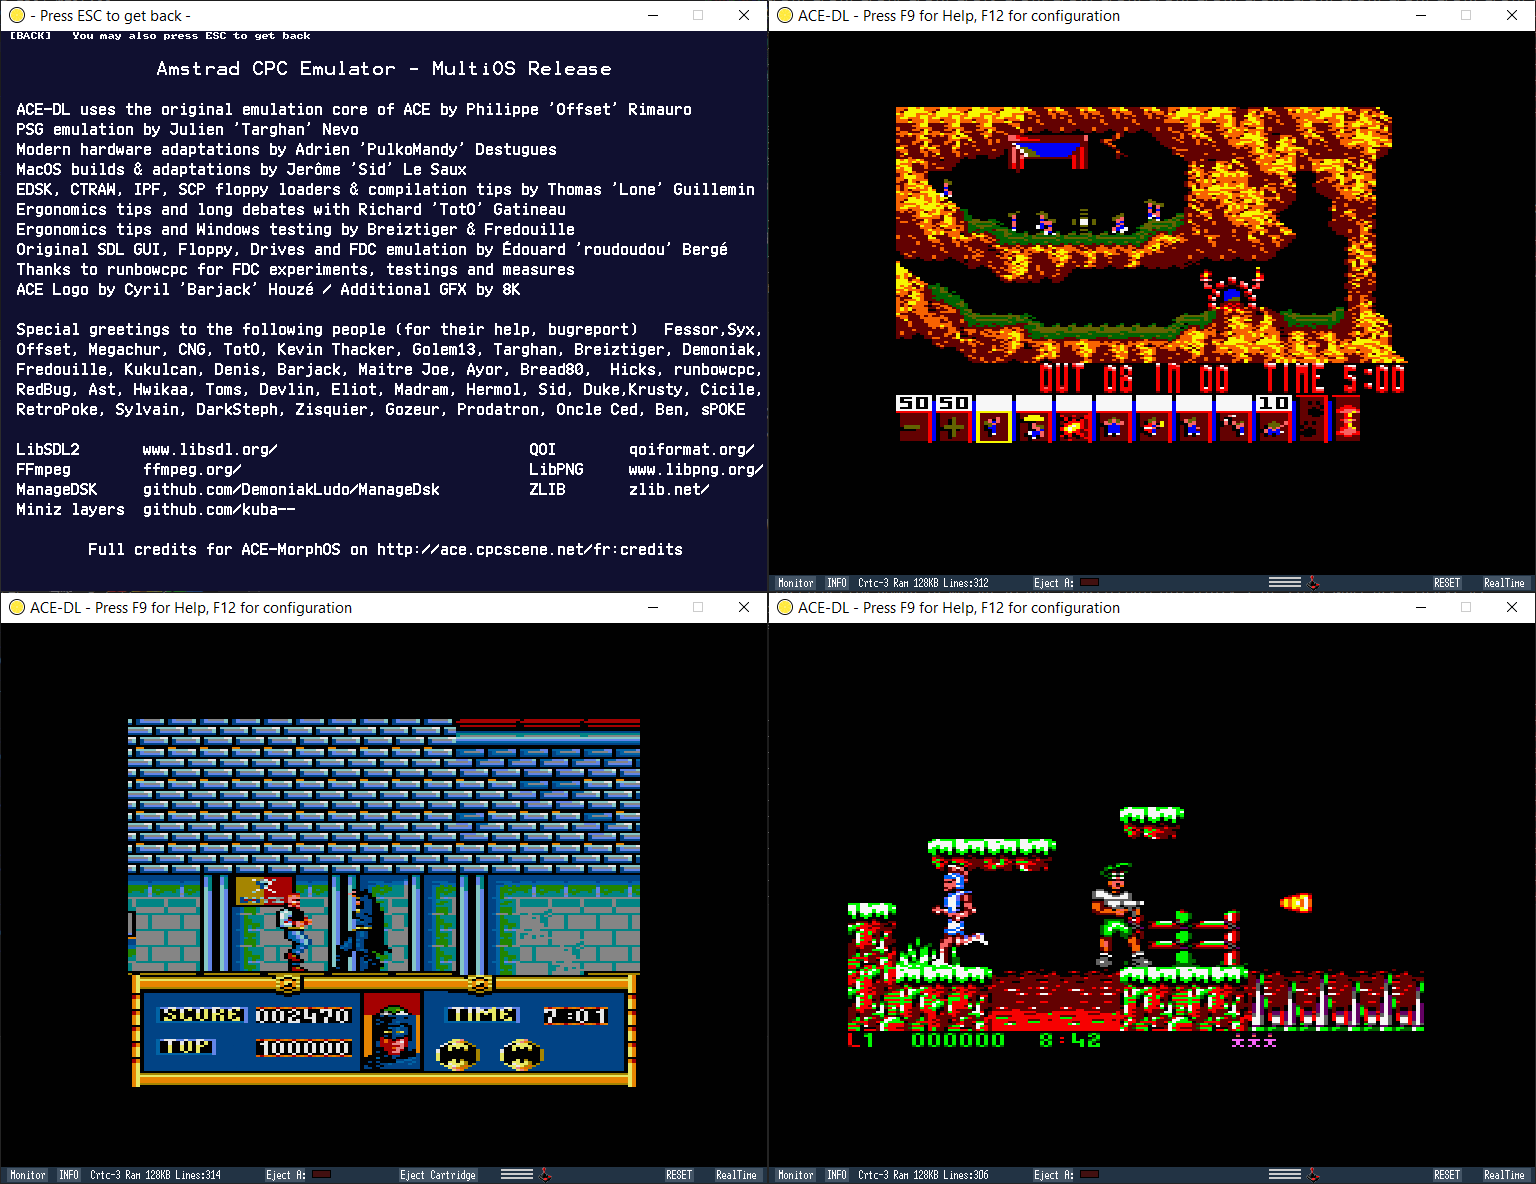Screen dimensions: 1536x1184
Task: Click the joystick icon in Lemmings window status bar
Action: coord(1314,583)
